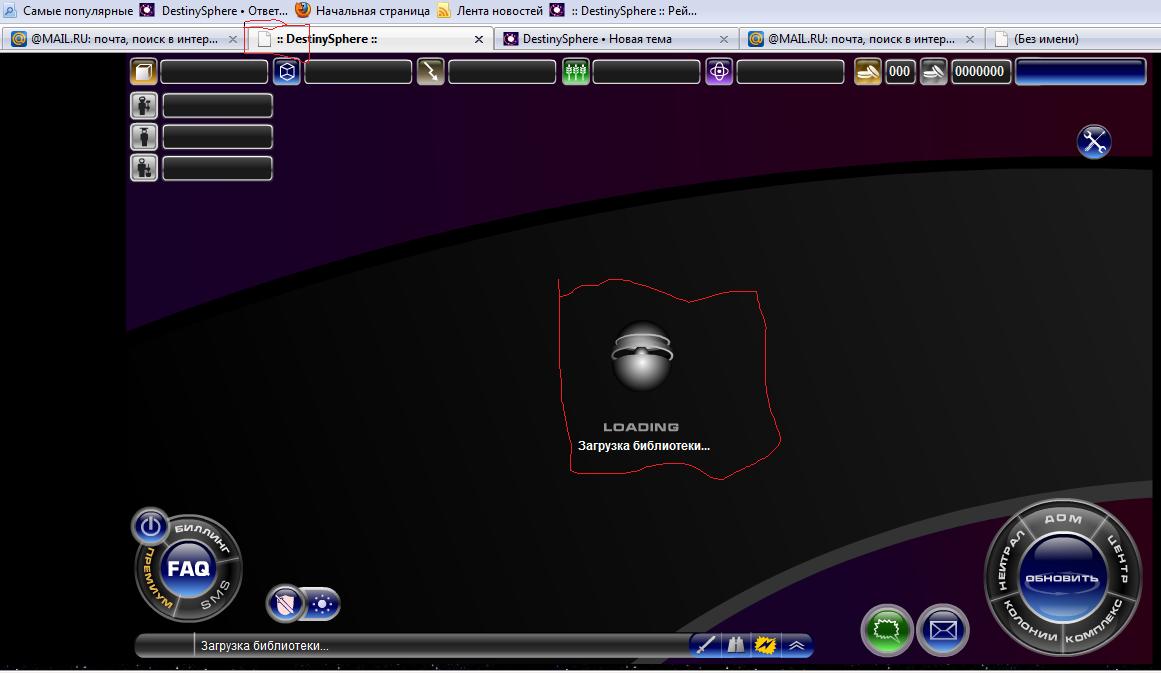Open БИЛЛИНГ on the FAQ dial

(202, 538)
